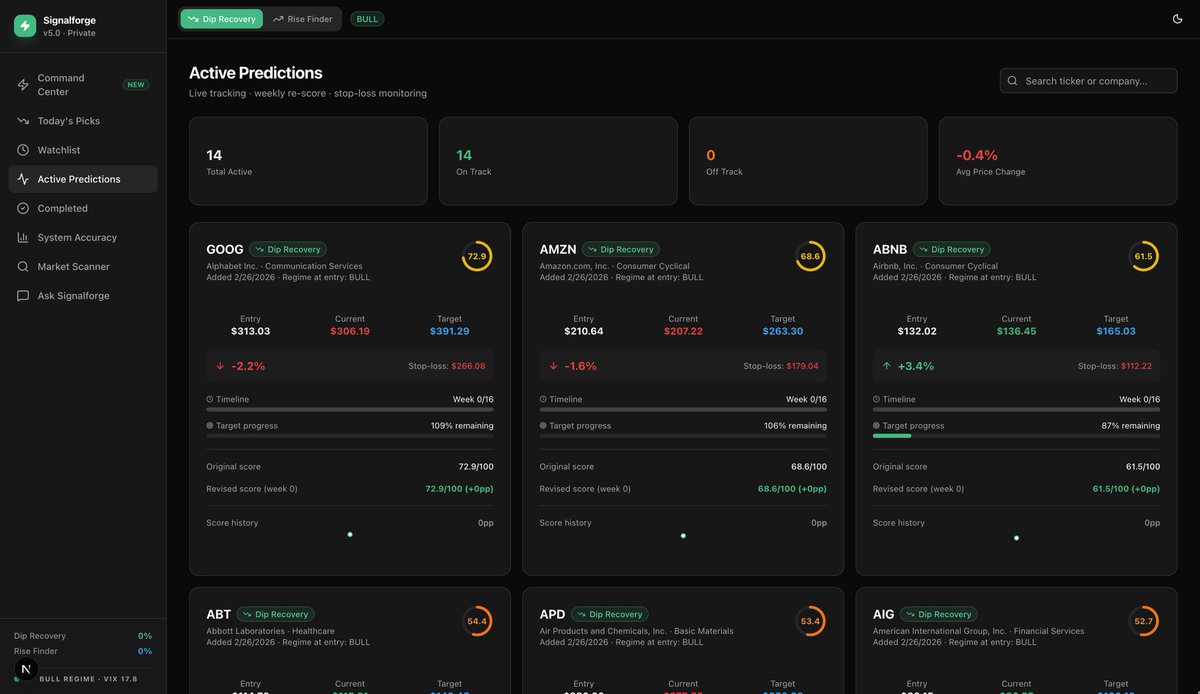Click GOOG stop-loss value $266.08
1200x694 pixels.
click(x=468, y=366)
